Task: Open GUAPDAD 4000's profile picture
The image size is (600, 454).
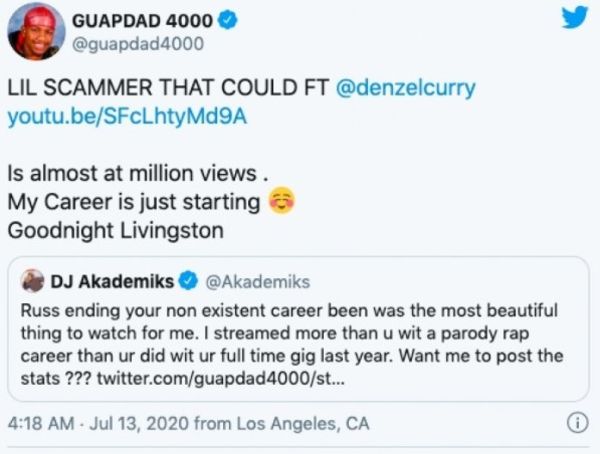Action: tap(36, 32)
